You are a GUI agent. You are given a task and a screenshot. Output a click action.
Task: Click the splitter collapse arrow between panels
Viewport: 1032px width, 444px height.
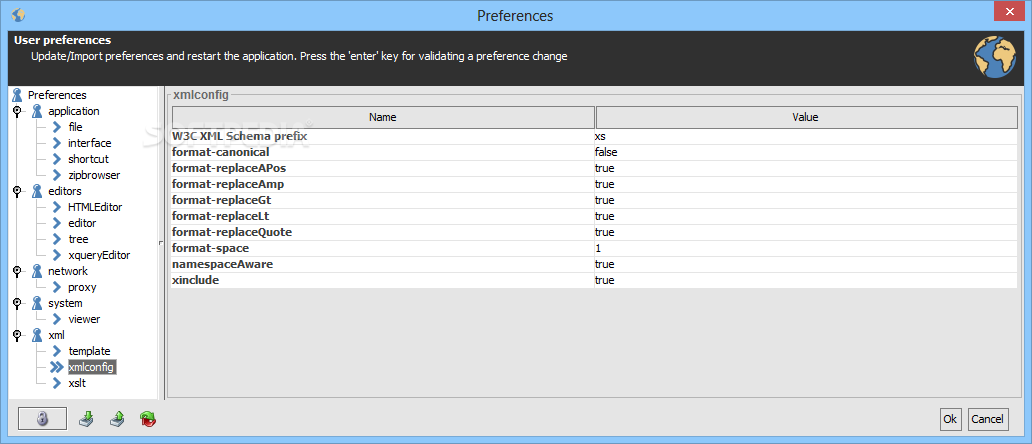pyautogui.click(x=161, y=243)
